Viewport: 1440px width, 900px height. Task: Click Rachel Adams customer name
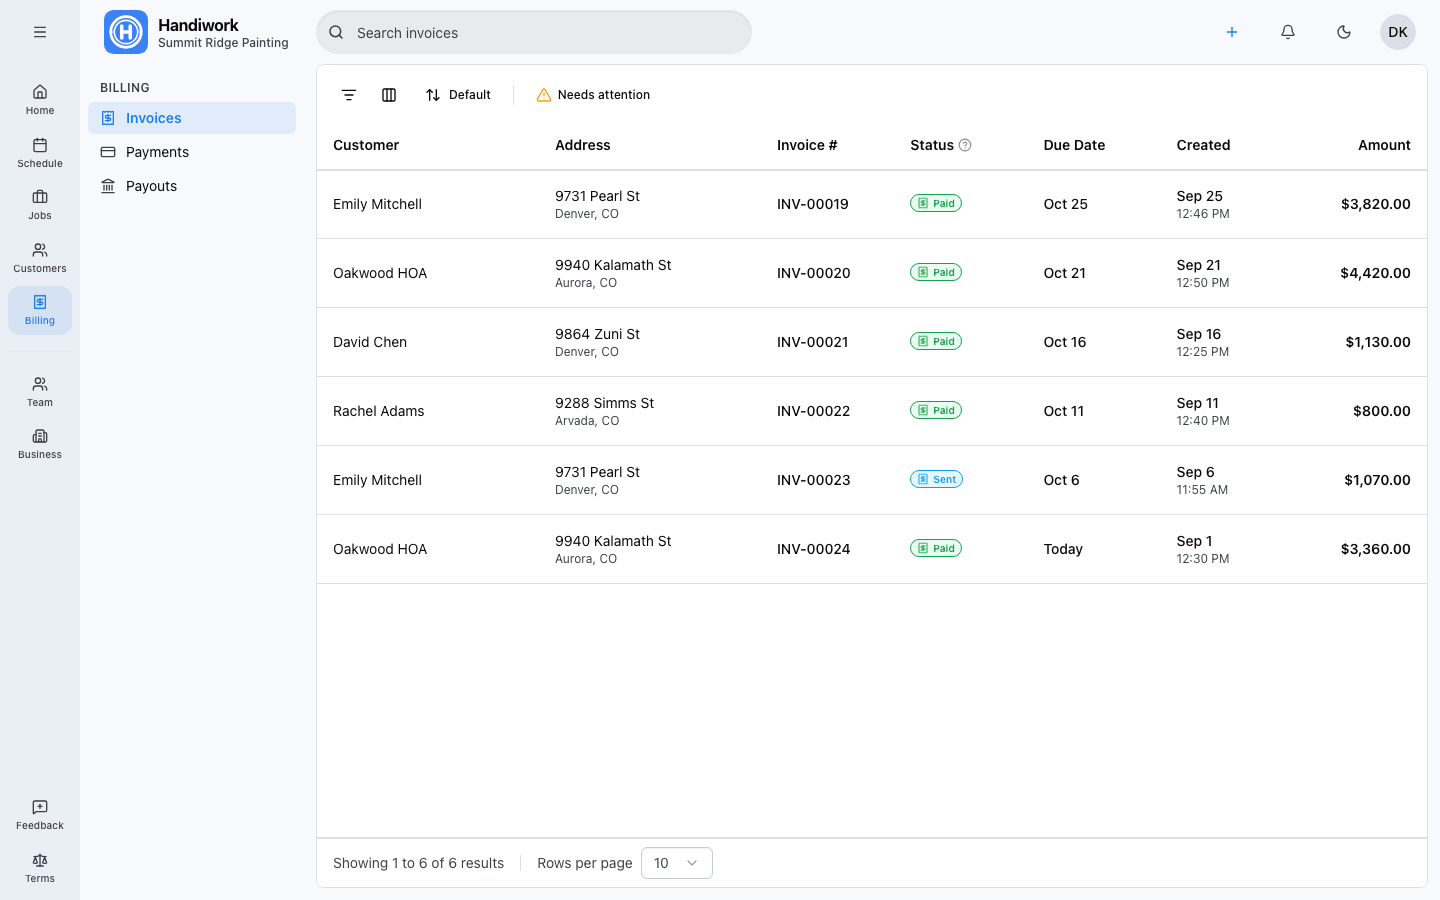click(x=378, y=411)
